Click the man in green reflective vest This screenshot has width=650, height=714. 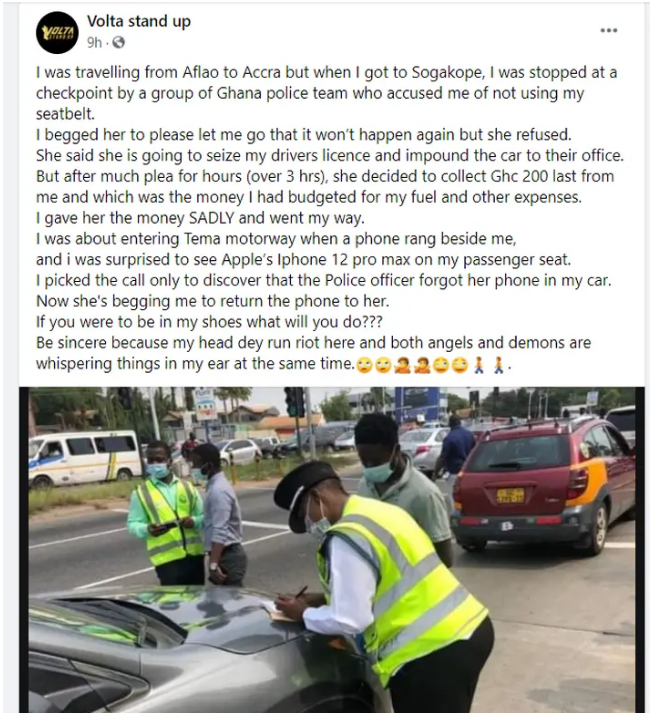click(166, 512)
